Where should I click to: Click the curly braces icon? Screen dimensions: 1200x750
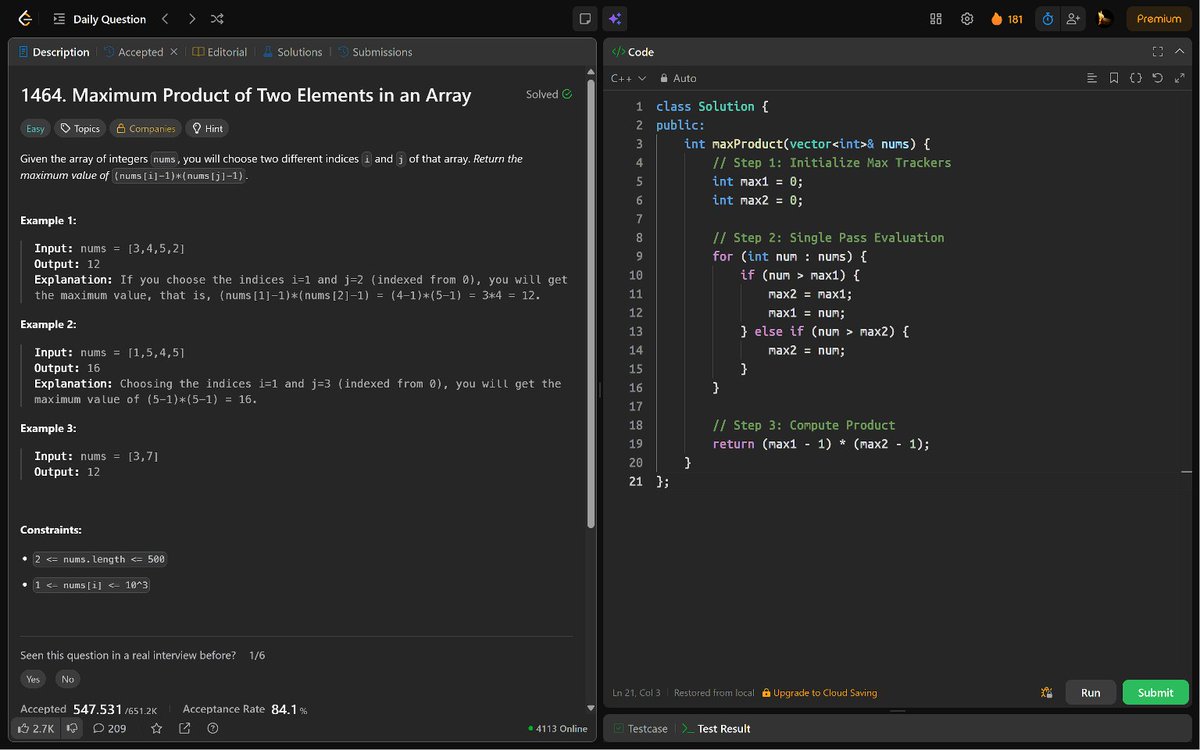coord(1136,78)
